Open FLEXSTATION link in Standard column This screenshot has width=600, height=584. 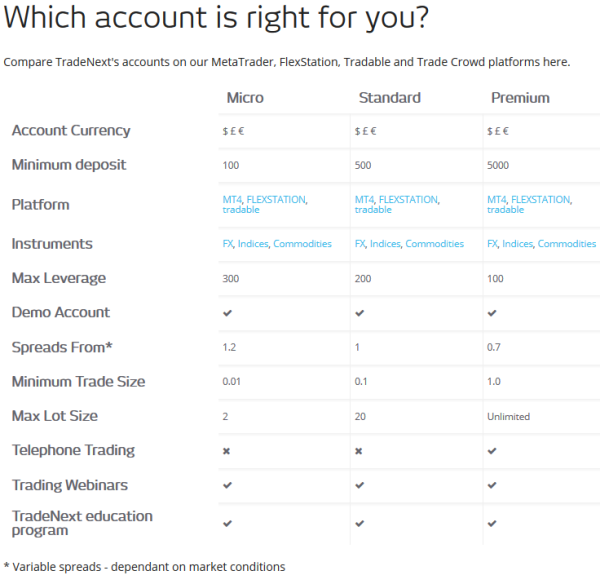pos(408,200)
